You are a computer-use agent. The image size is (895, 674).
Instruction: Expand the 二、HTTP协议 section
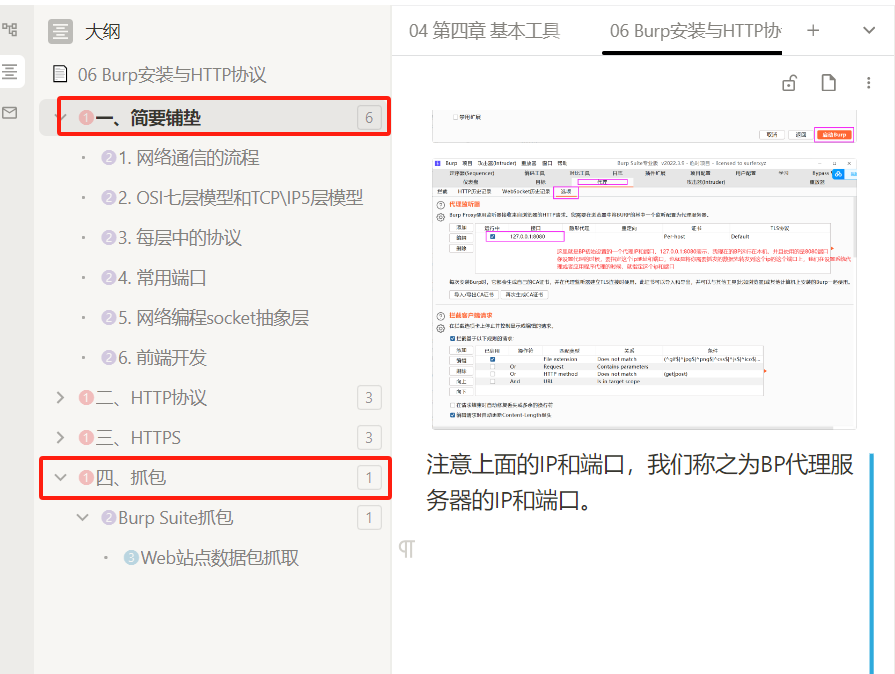pyautogui.click(x=61, y=398)
